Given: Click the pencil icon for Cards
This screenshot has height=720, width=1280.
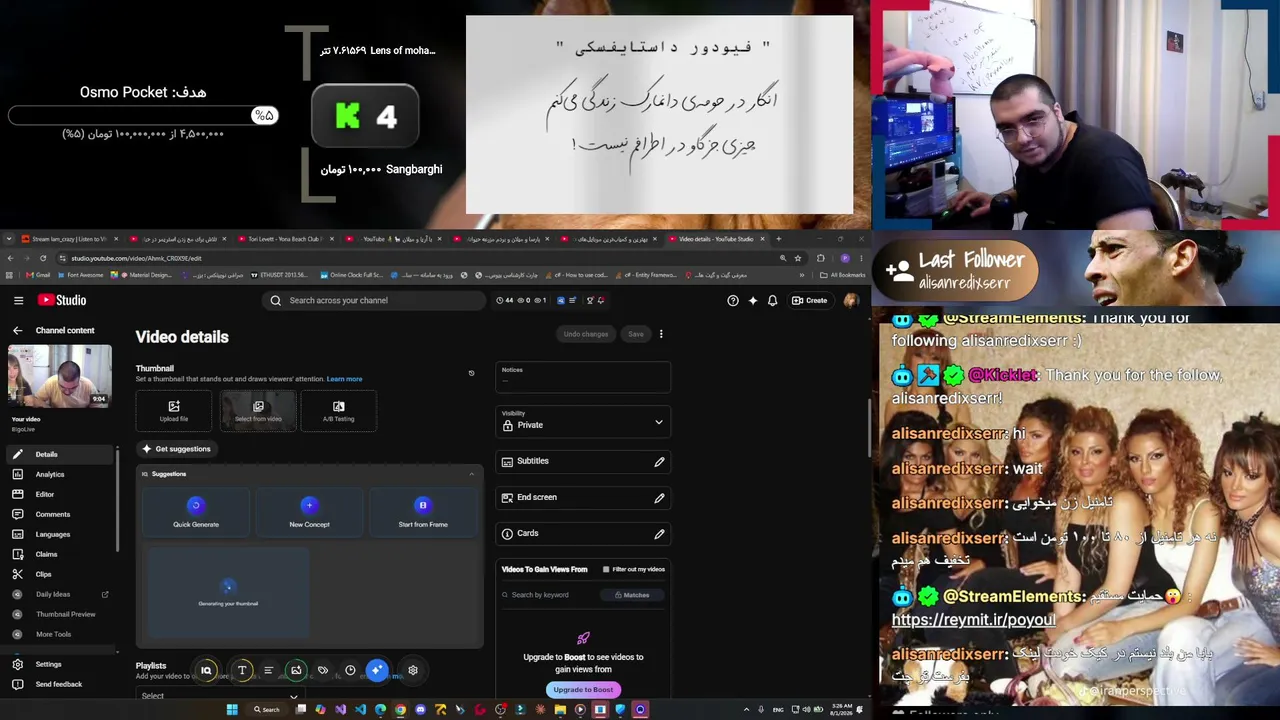Looking at the screenshot, I should click(x=659, y=534).
